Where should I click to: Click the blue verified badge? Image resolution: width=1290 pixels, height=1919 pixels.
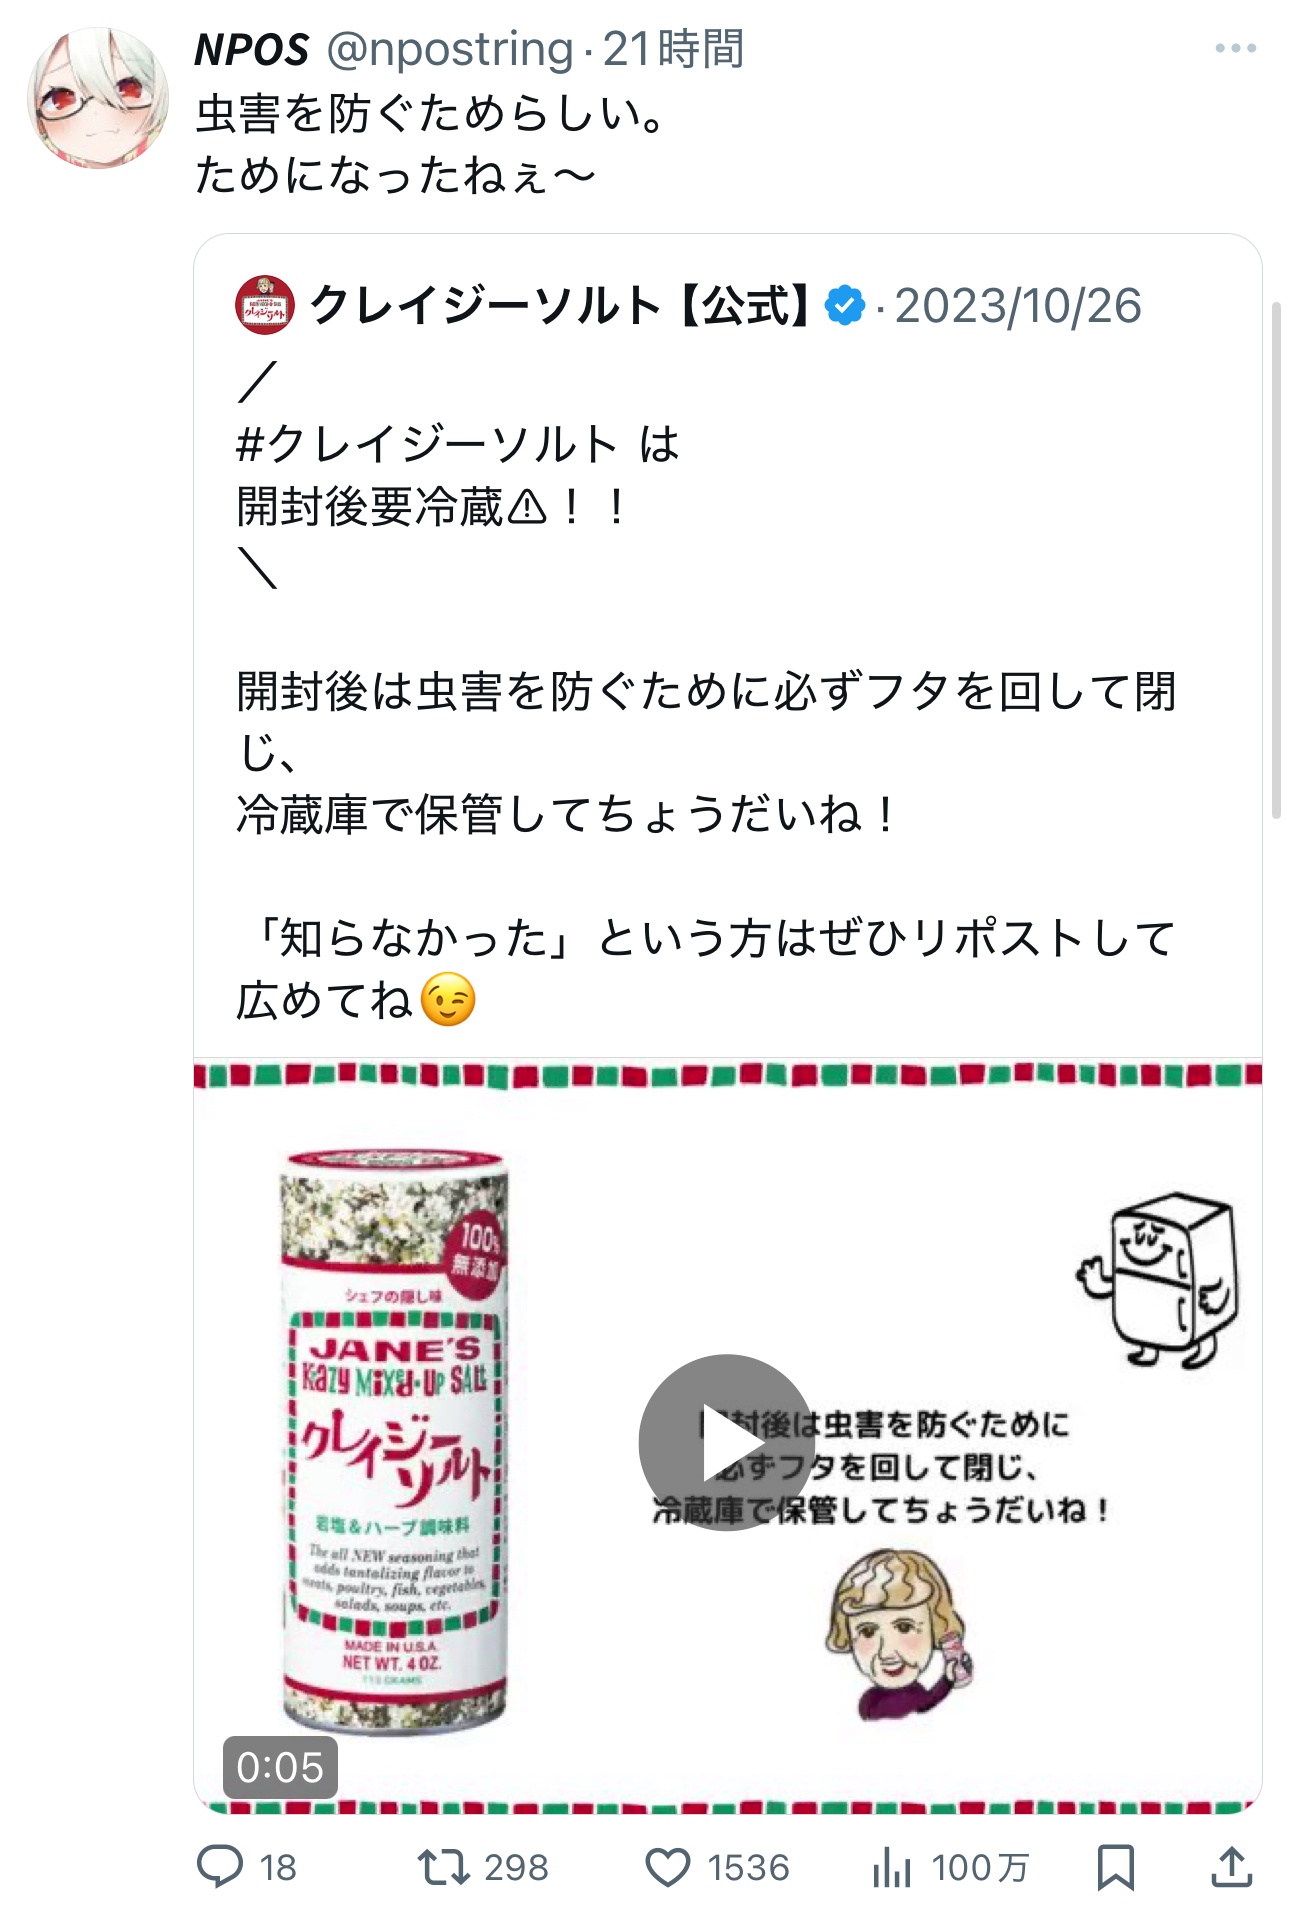point(845,305)
